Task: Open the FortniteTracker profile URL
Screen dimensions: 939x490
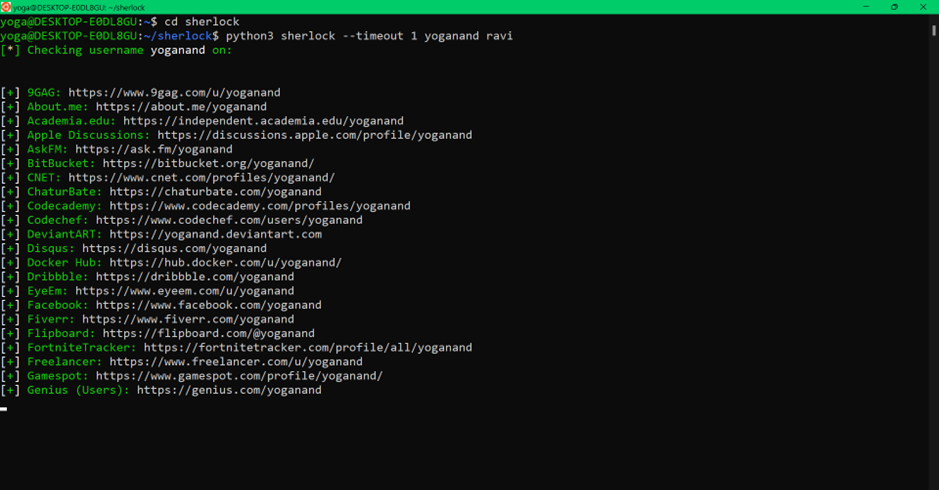Action: (x=308, y=347)
